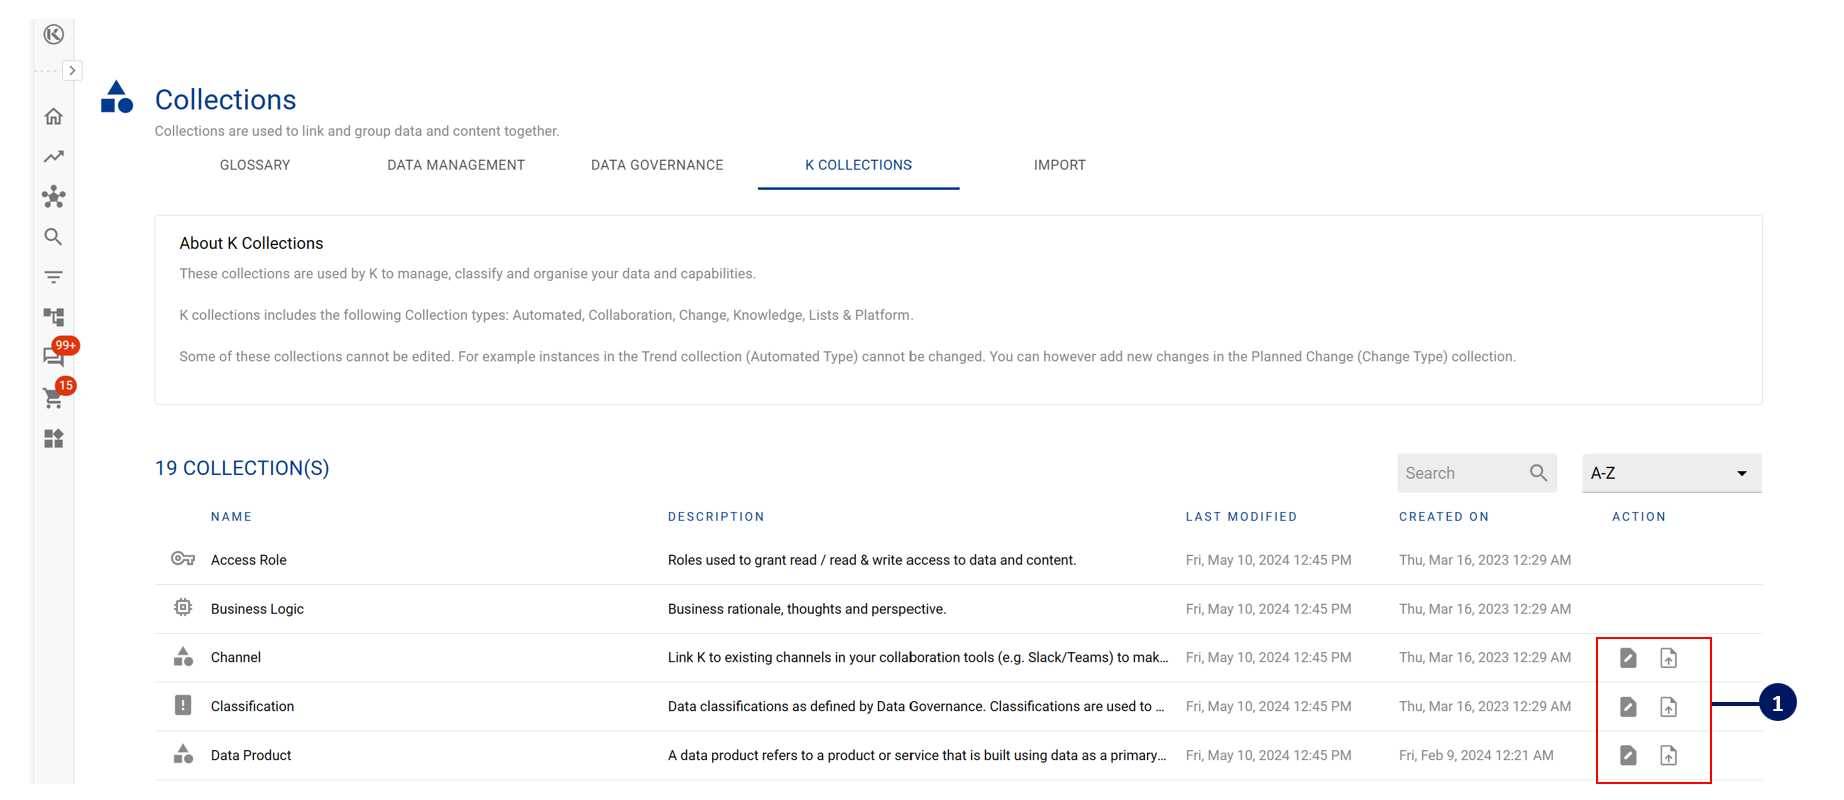1844x800 pixels.
Task: Click the edit icon for Channel row
Action: point(1628,658)
